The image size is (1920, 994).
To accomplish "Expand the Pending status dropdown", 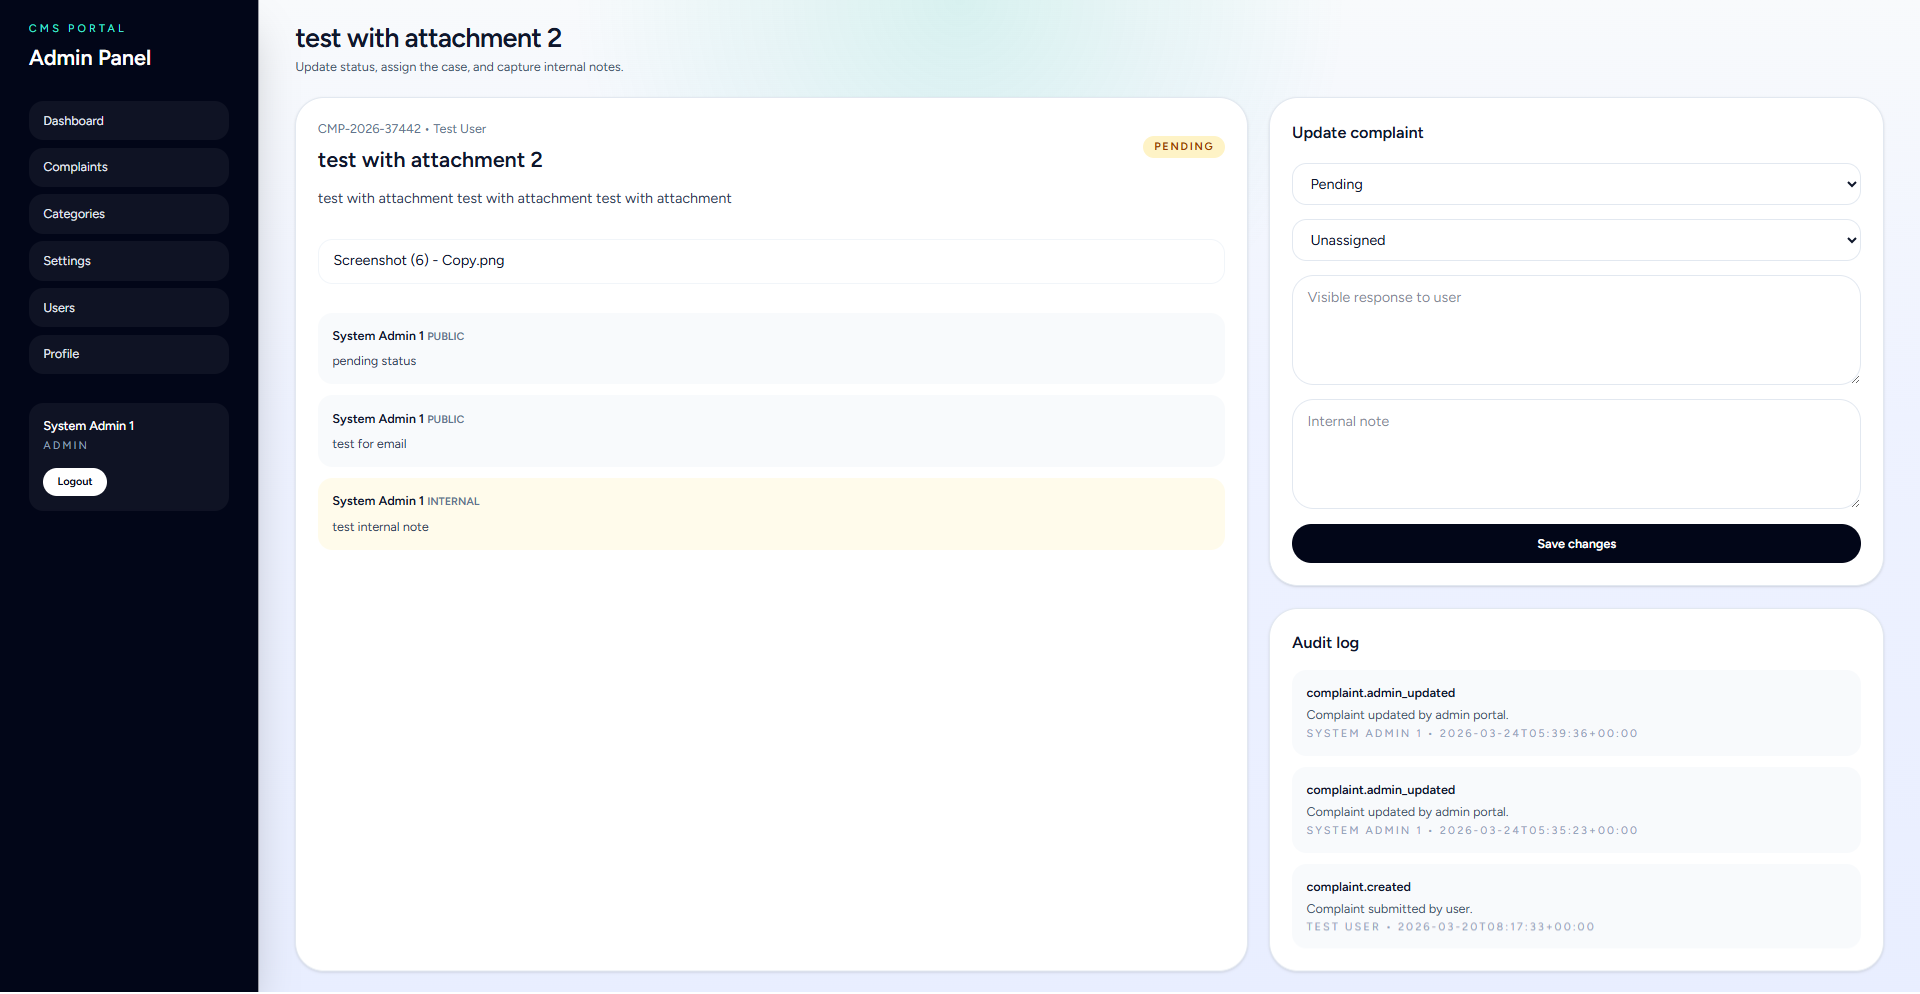I will coord(1575,184).
